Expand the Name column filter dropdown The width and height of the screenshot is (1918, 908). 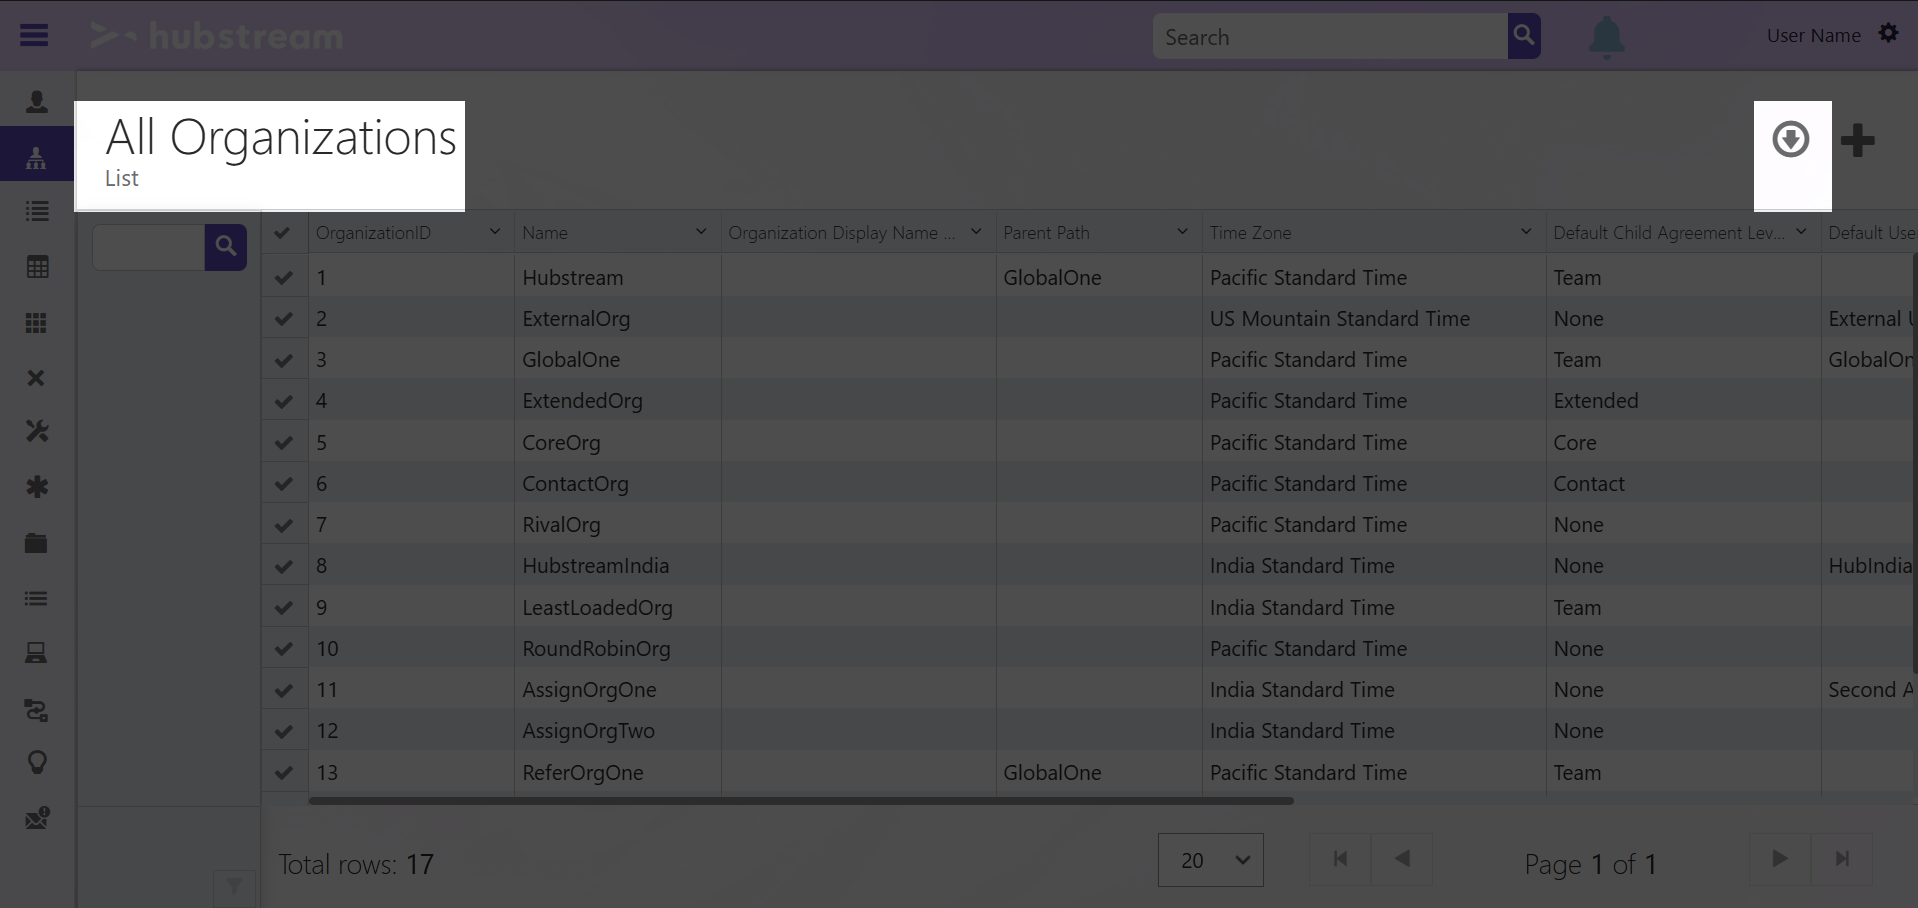coord(699,231)
